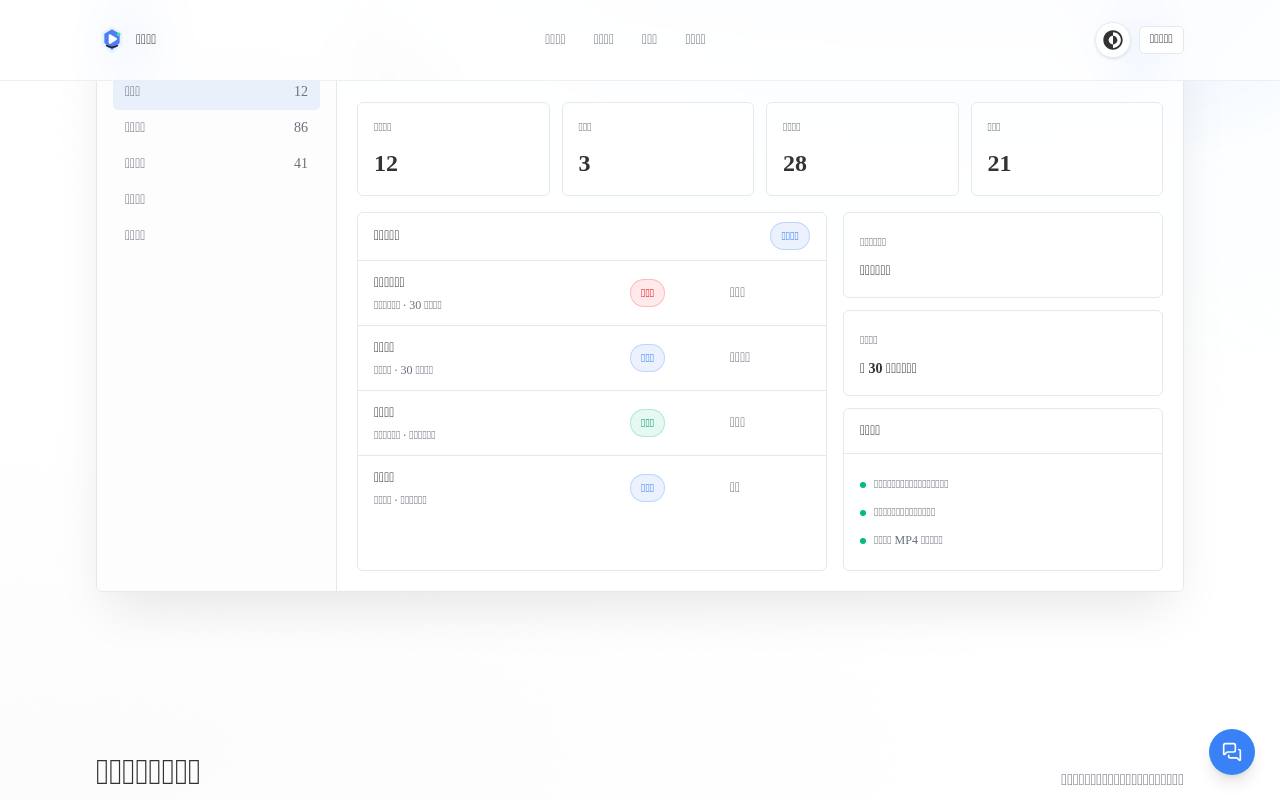Click the bullet line mentioning MP4
This screenshot has width=1280, height=800.
(908, 540)
